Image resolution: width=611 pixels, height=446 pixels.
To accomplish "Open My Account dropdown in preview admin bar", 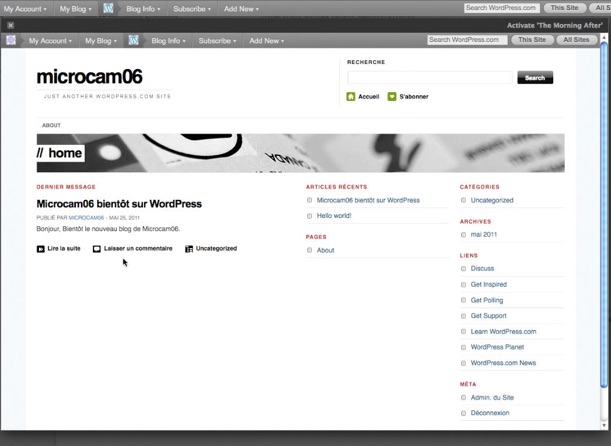I will point(50,41).
